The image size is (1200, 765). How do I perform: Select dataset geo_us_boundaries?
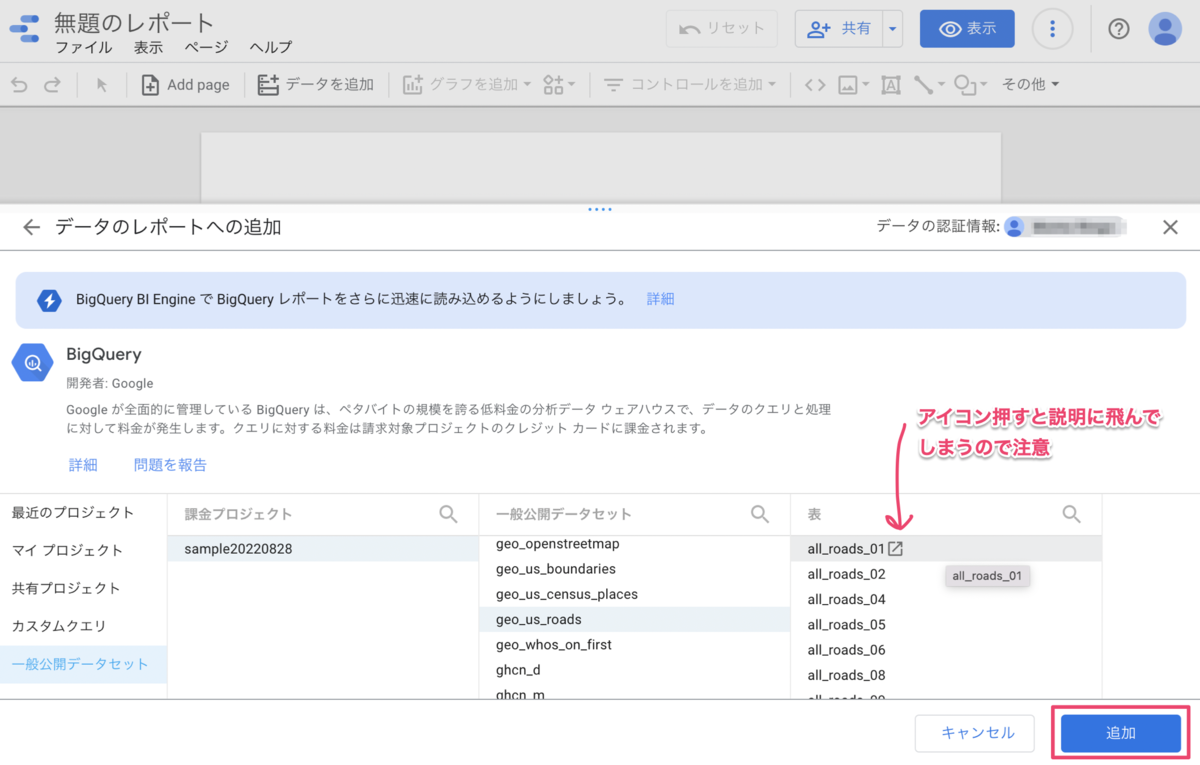(635, 569)
